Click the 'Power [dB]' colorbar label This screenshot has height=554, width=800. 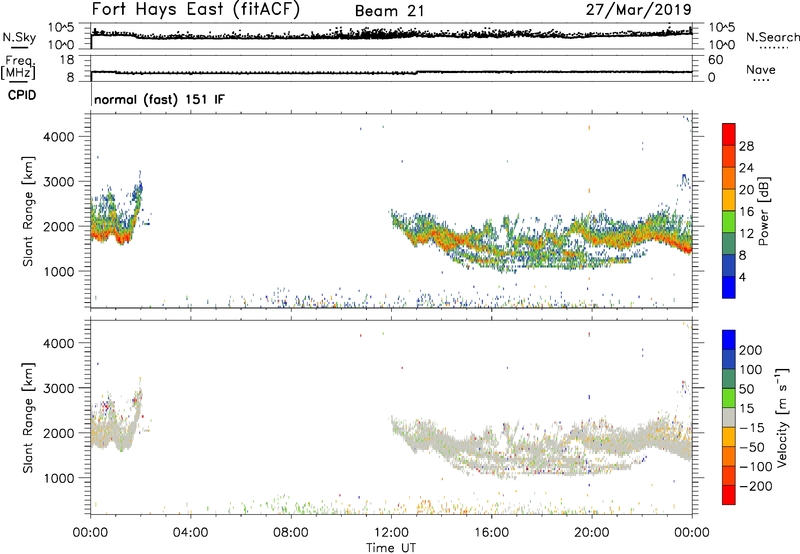coord(763,211)
